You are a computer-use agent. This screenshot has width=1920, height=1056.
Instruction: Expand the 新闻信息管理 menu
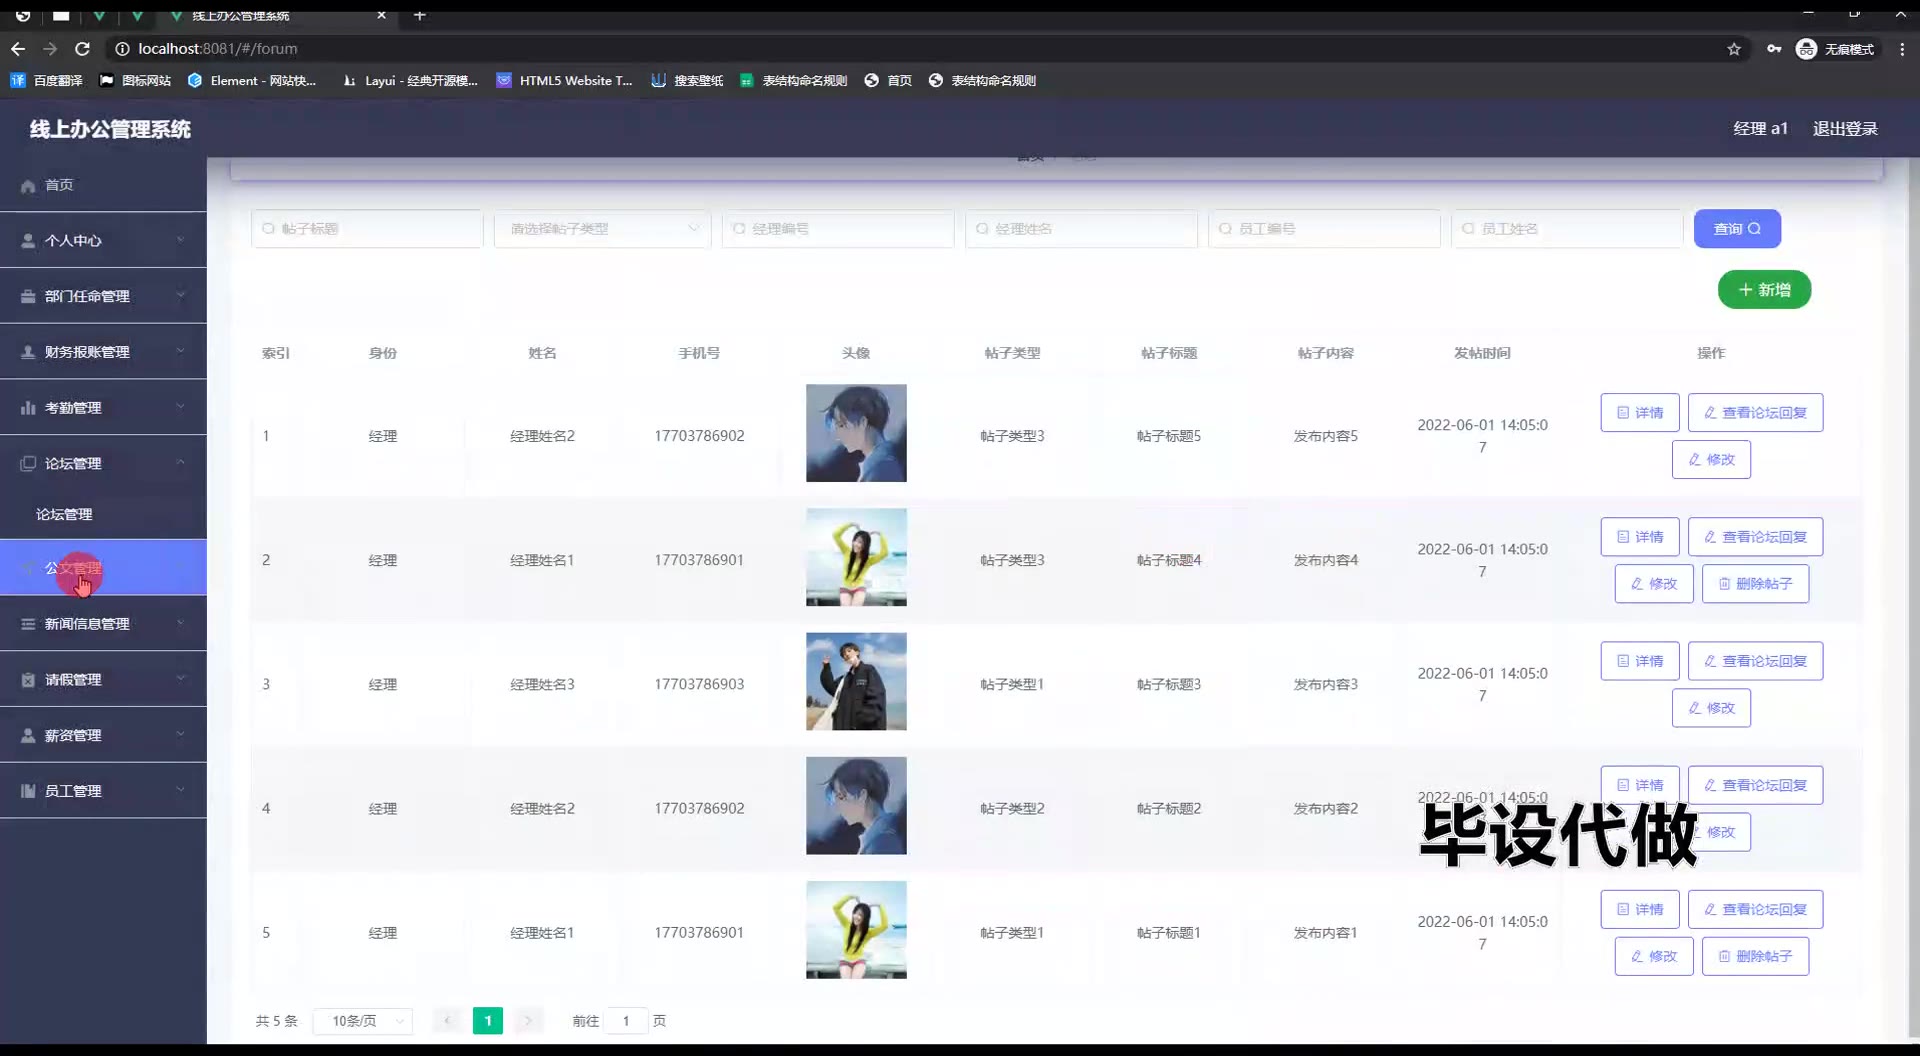point(103,623)
